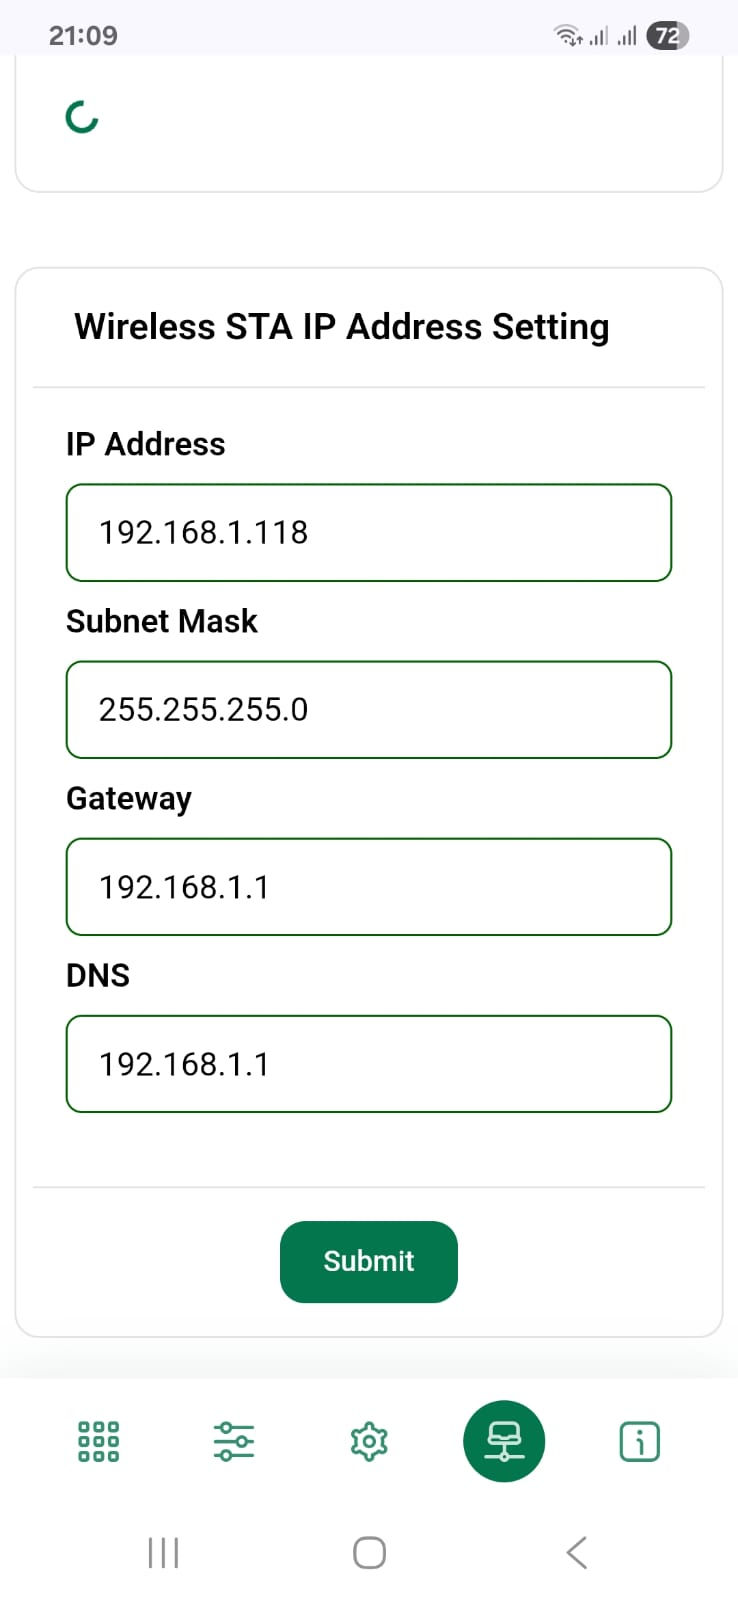Click into the DNS input field

[369, 1063]
